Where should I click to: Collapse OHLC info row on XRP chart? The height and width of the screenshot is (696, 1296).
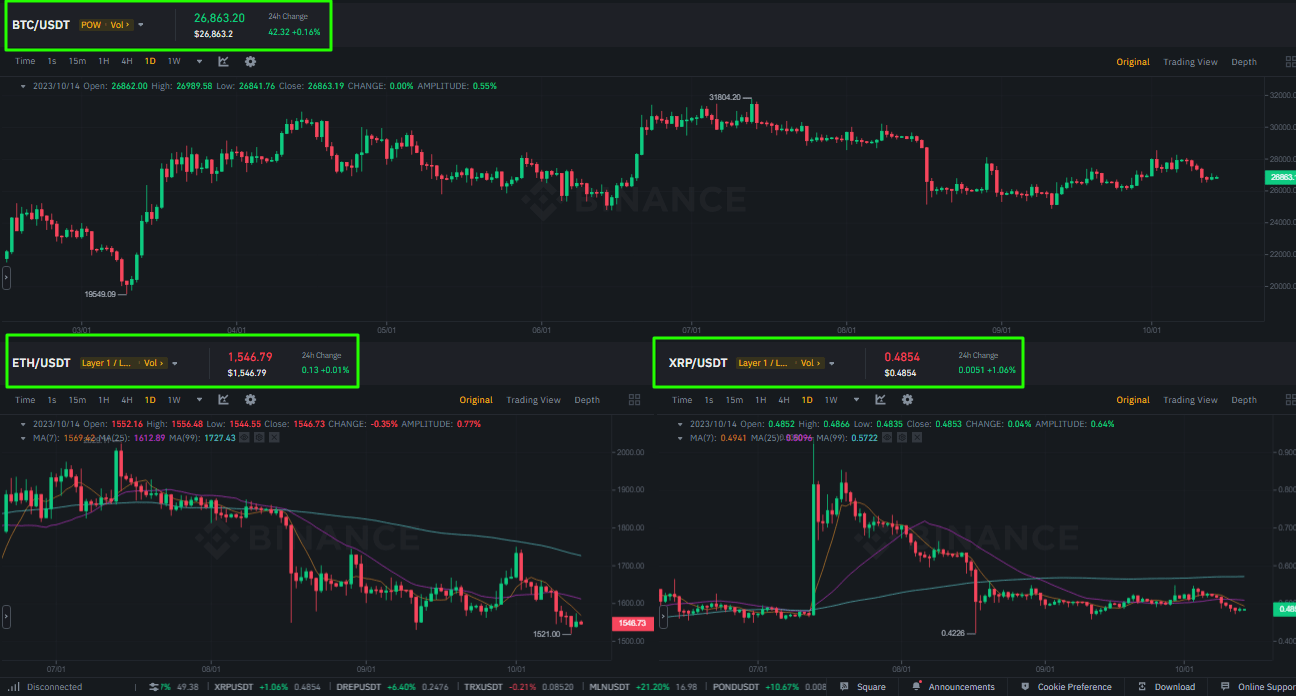click(680, 424)
